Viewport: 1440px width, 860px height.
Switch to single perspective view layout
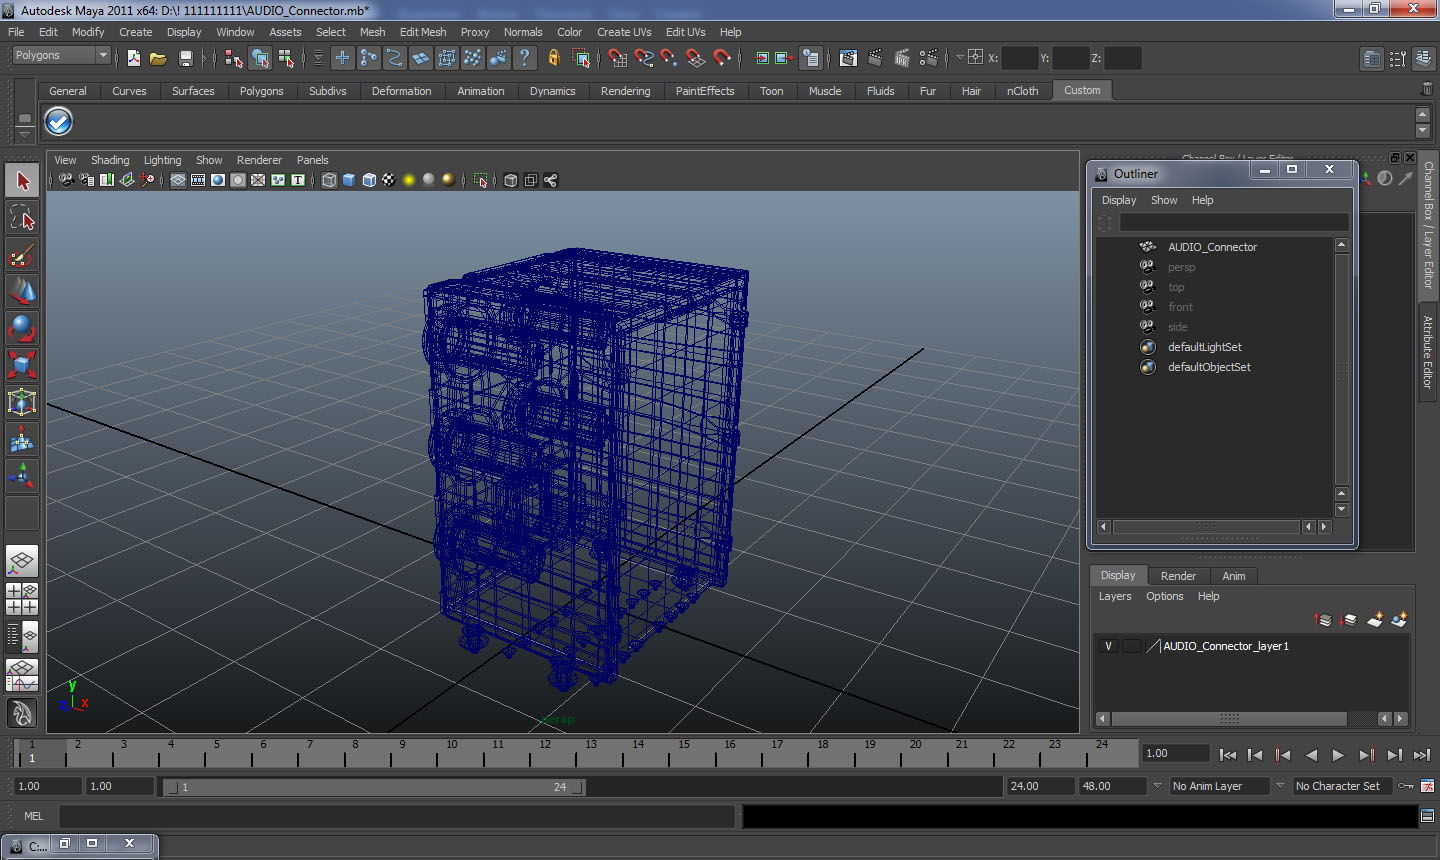point(22,562)
